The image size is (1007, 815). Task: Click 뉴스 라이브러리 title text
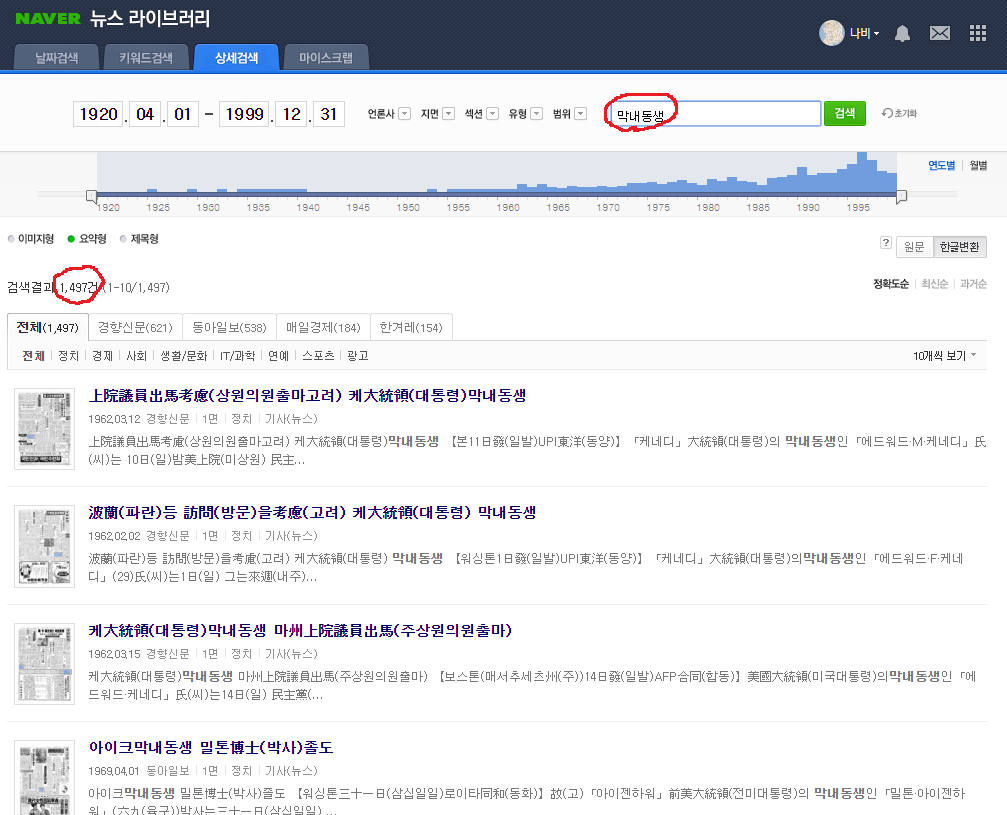(x=150, y=18)
